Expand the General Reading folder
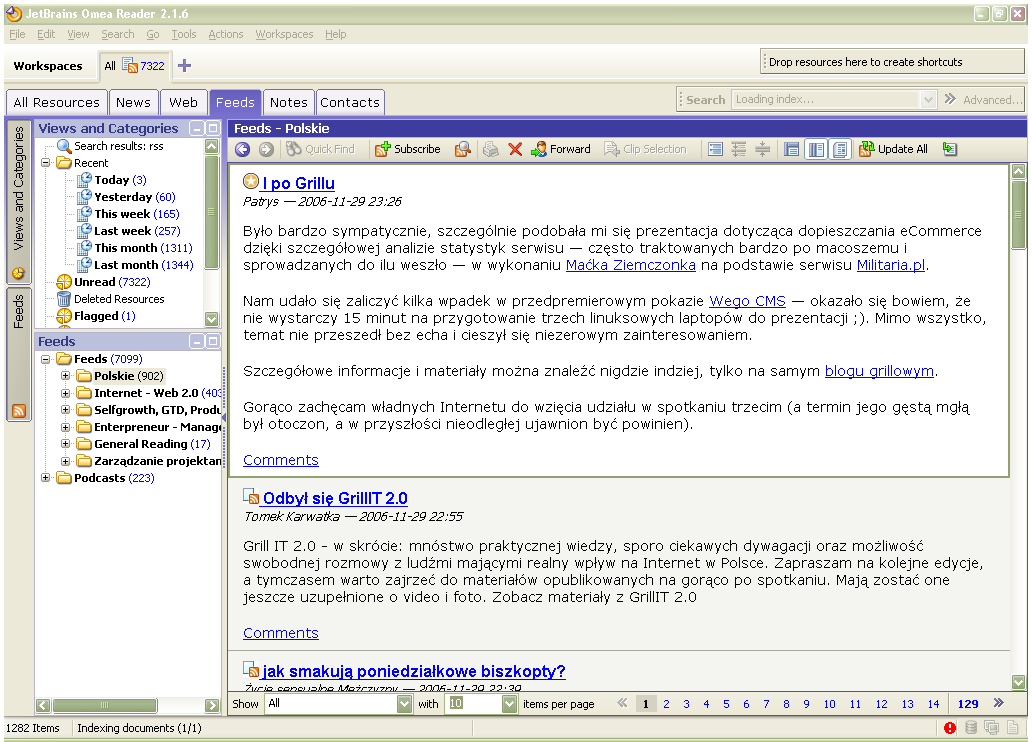This screenshot has width=1032, height=742. pyautogui.click(x=65, y=444)
